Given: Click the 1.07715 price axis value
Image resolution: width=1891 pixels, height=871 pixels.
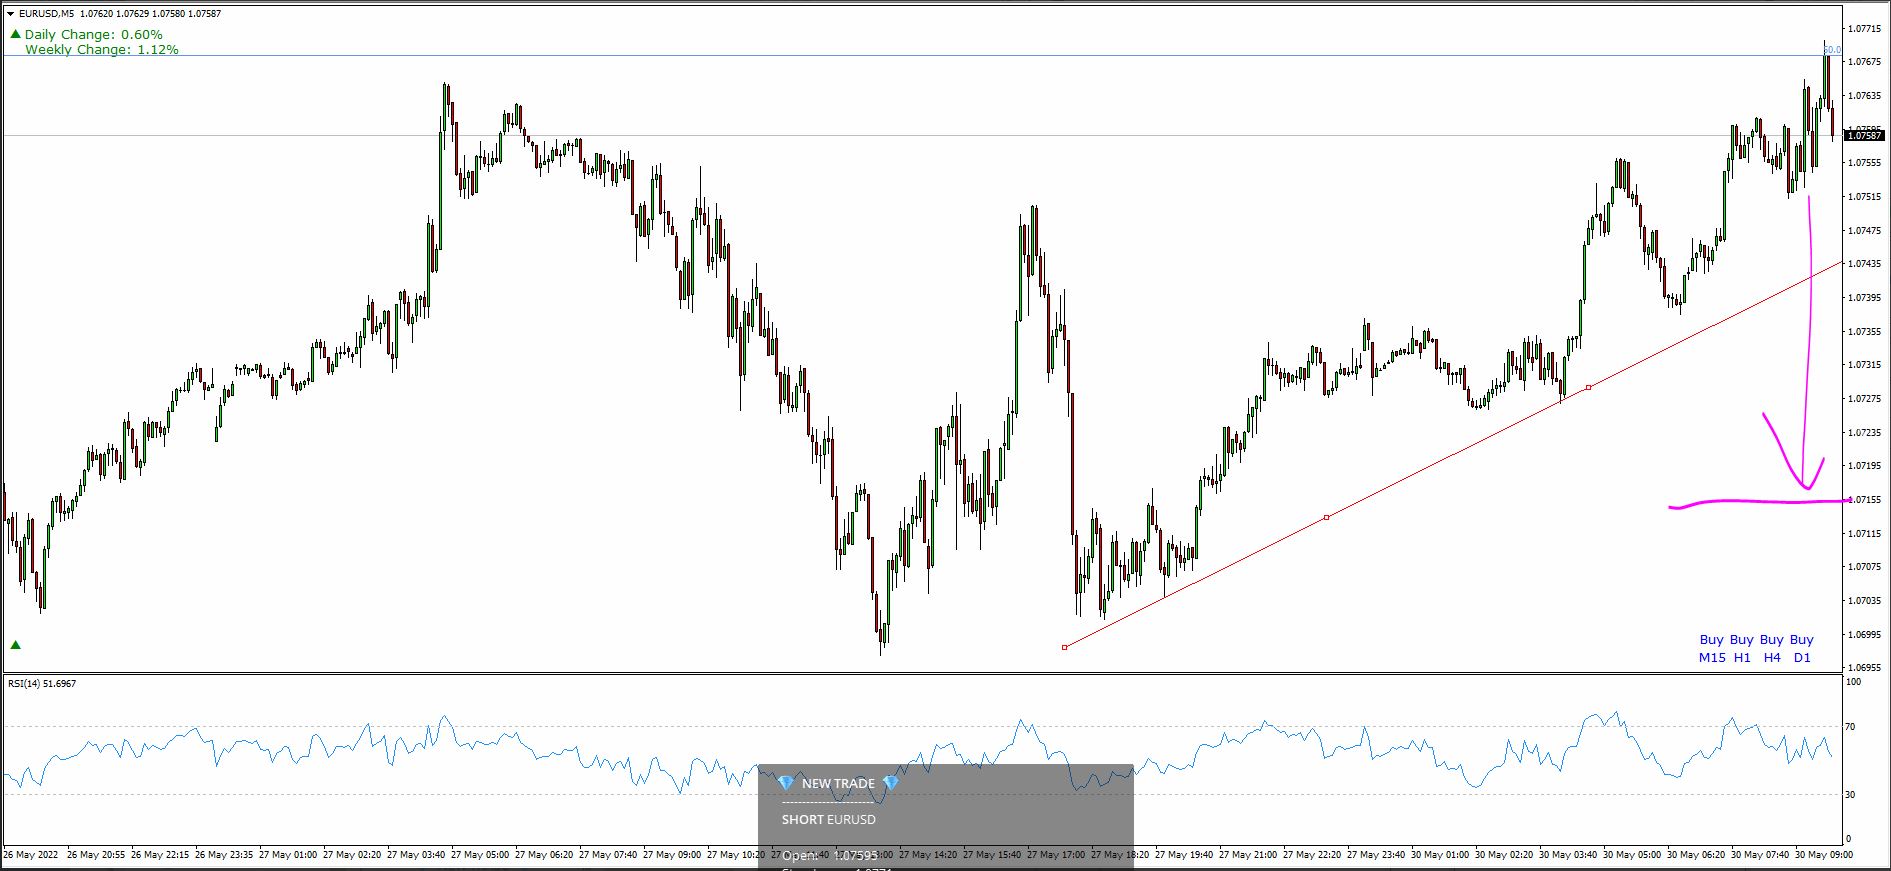Looking at the screenshot, I should point(1865,28).
